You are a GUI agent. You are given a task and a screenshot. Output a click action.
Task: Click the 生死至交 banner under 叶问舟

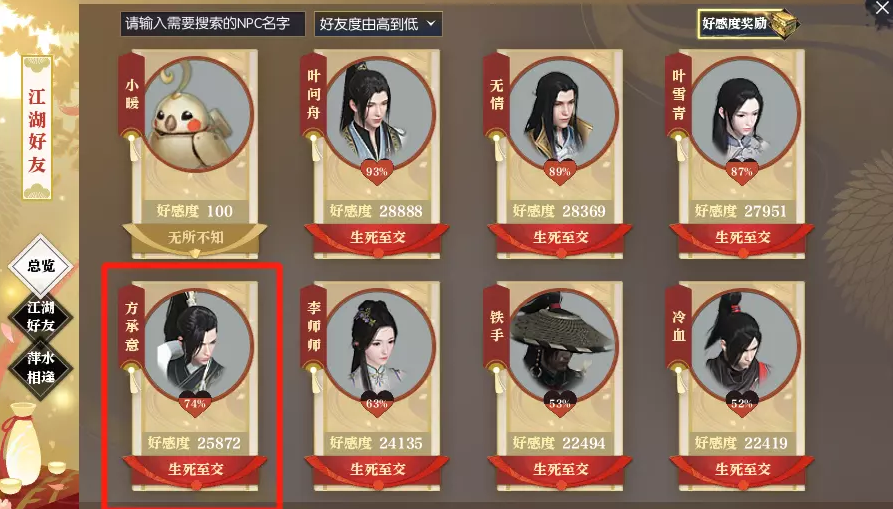click(377, 237)
